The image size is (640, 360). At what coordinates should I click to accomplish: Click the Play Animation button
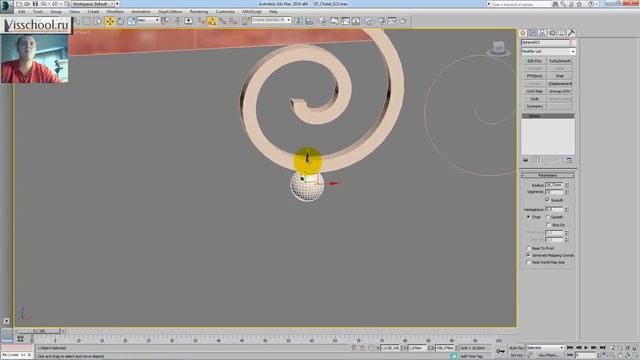586,348
